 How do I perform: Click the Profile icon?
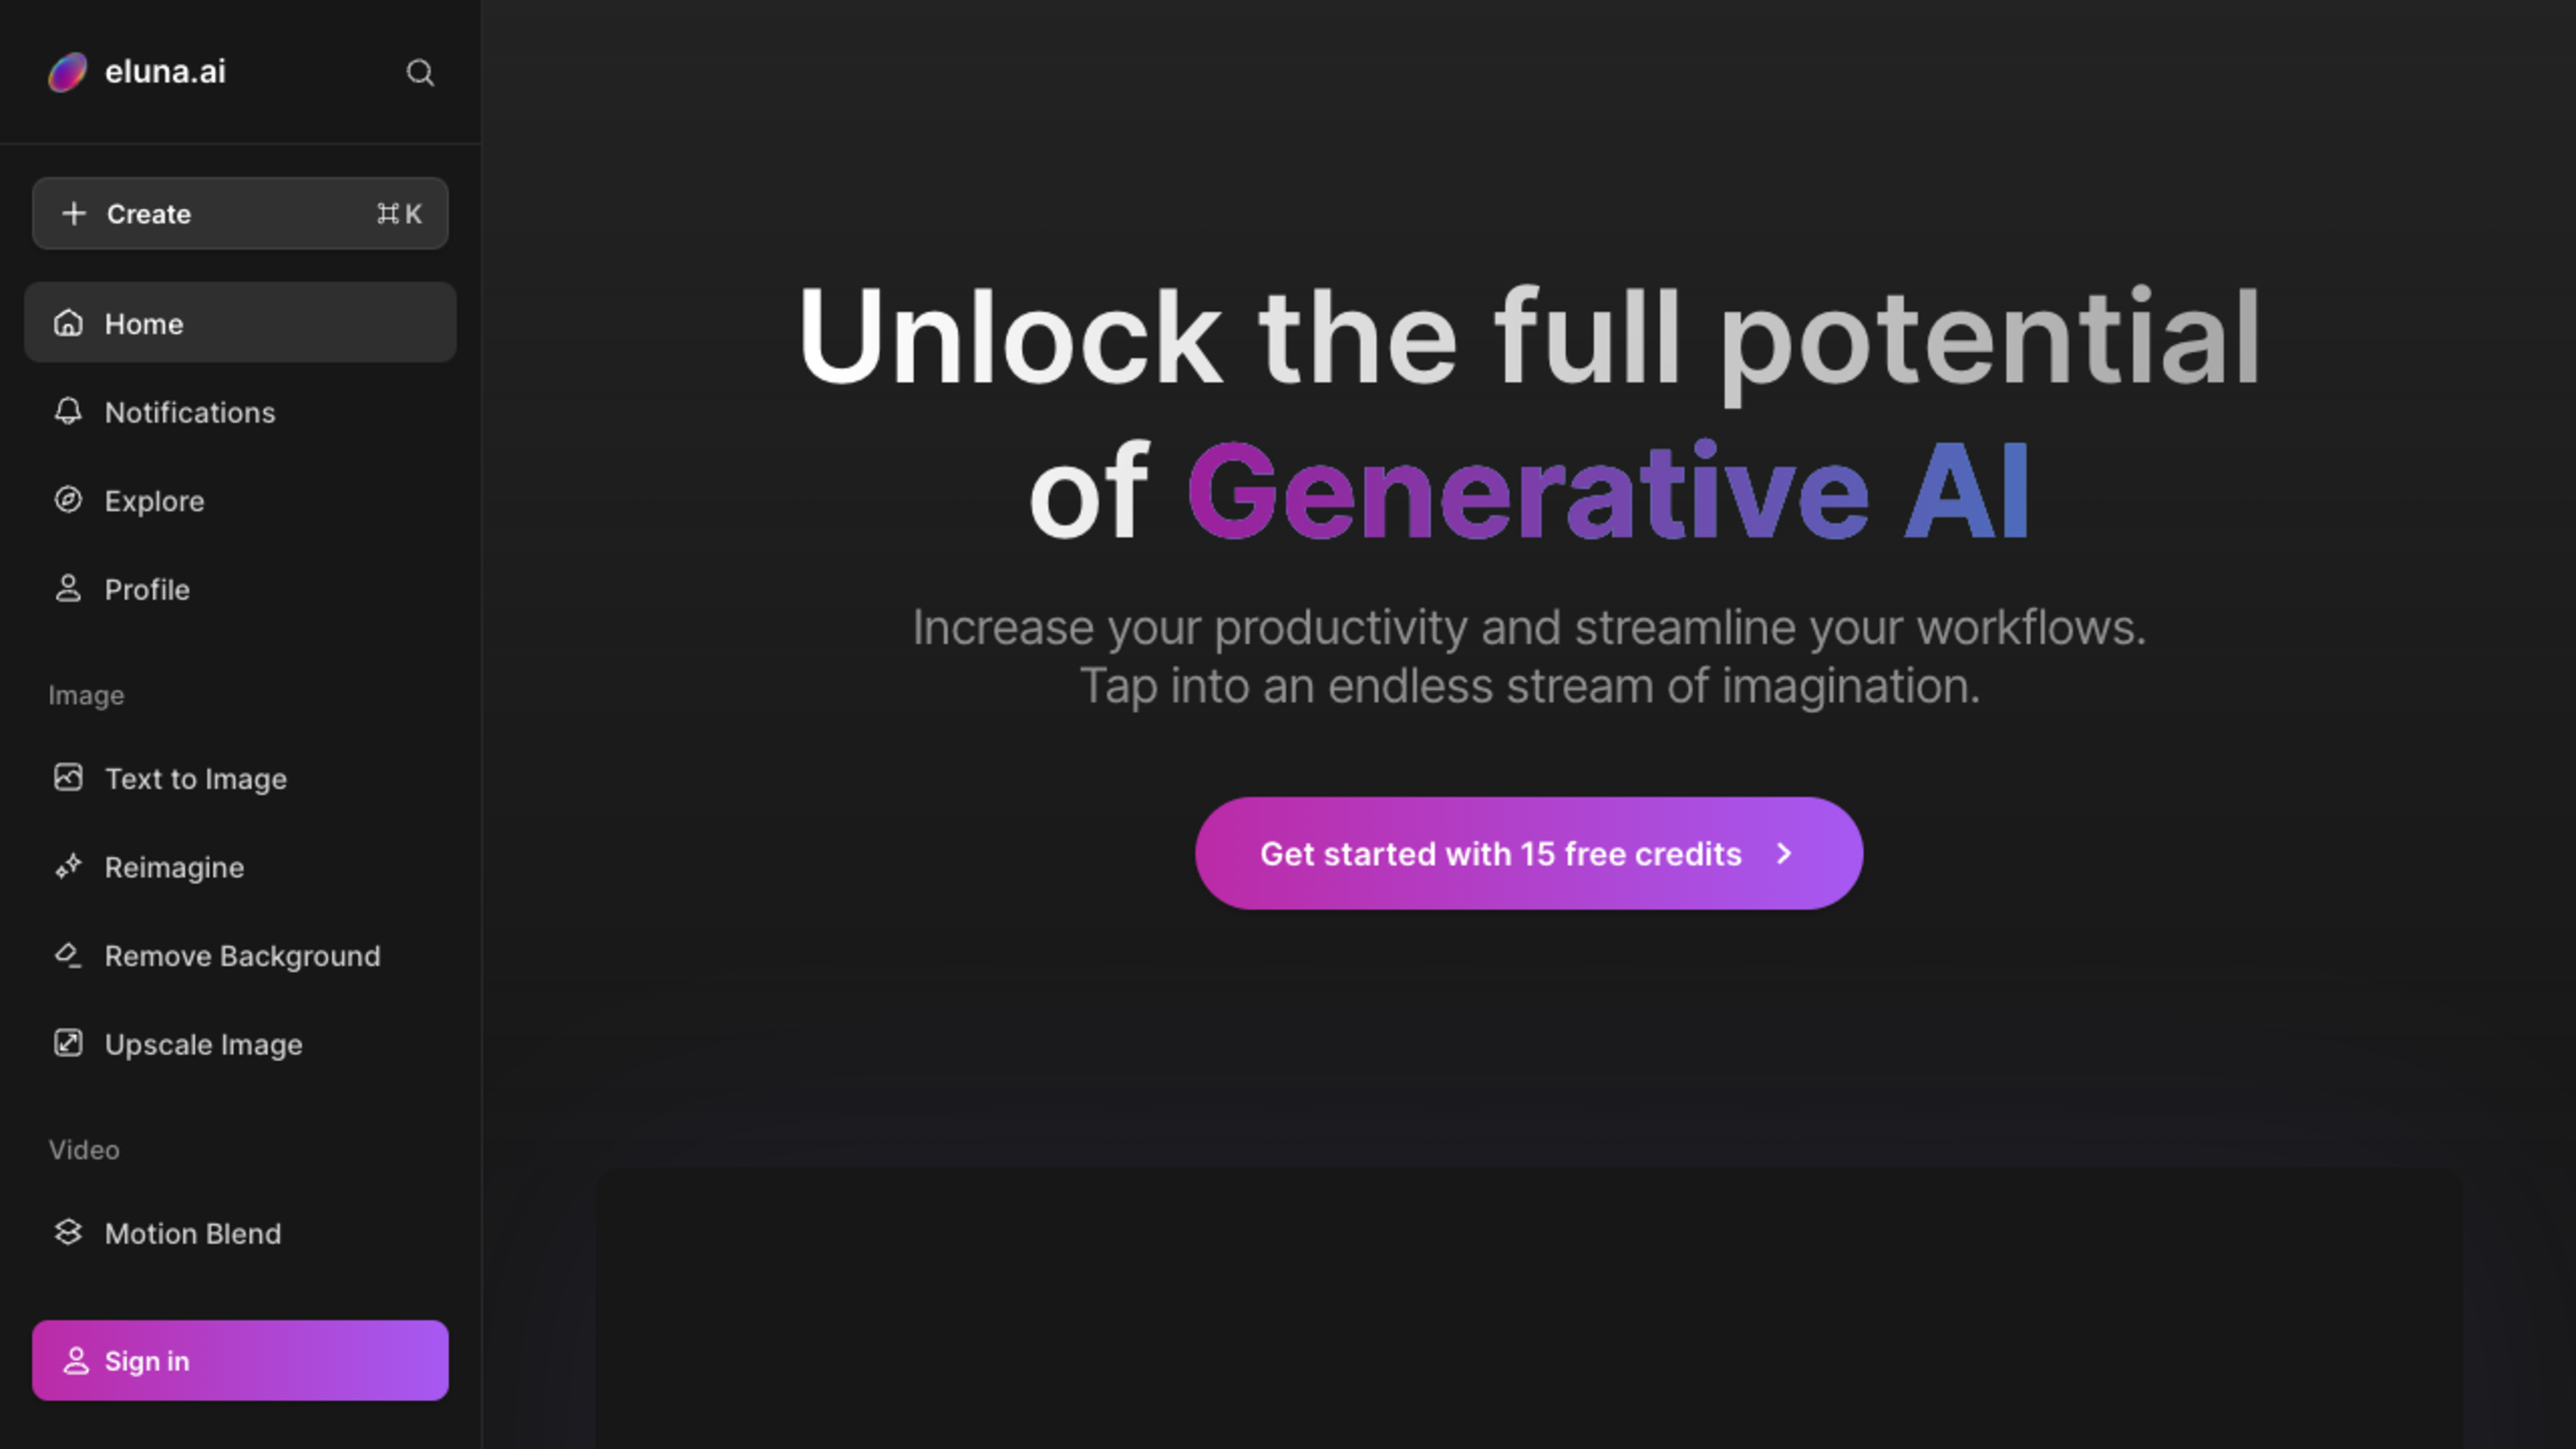(x=67, y=589)
